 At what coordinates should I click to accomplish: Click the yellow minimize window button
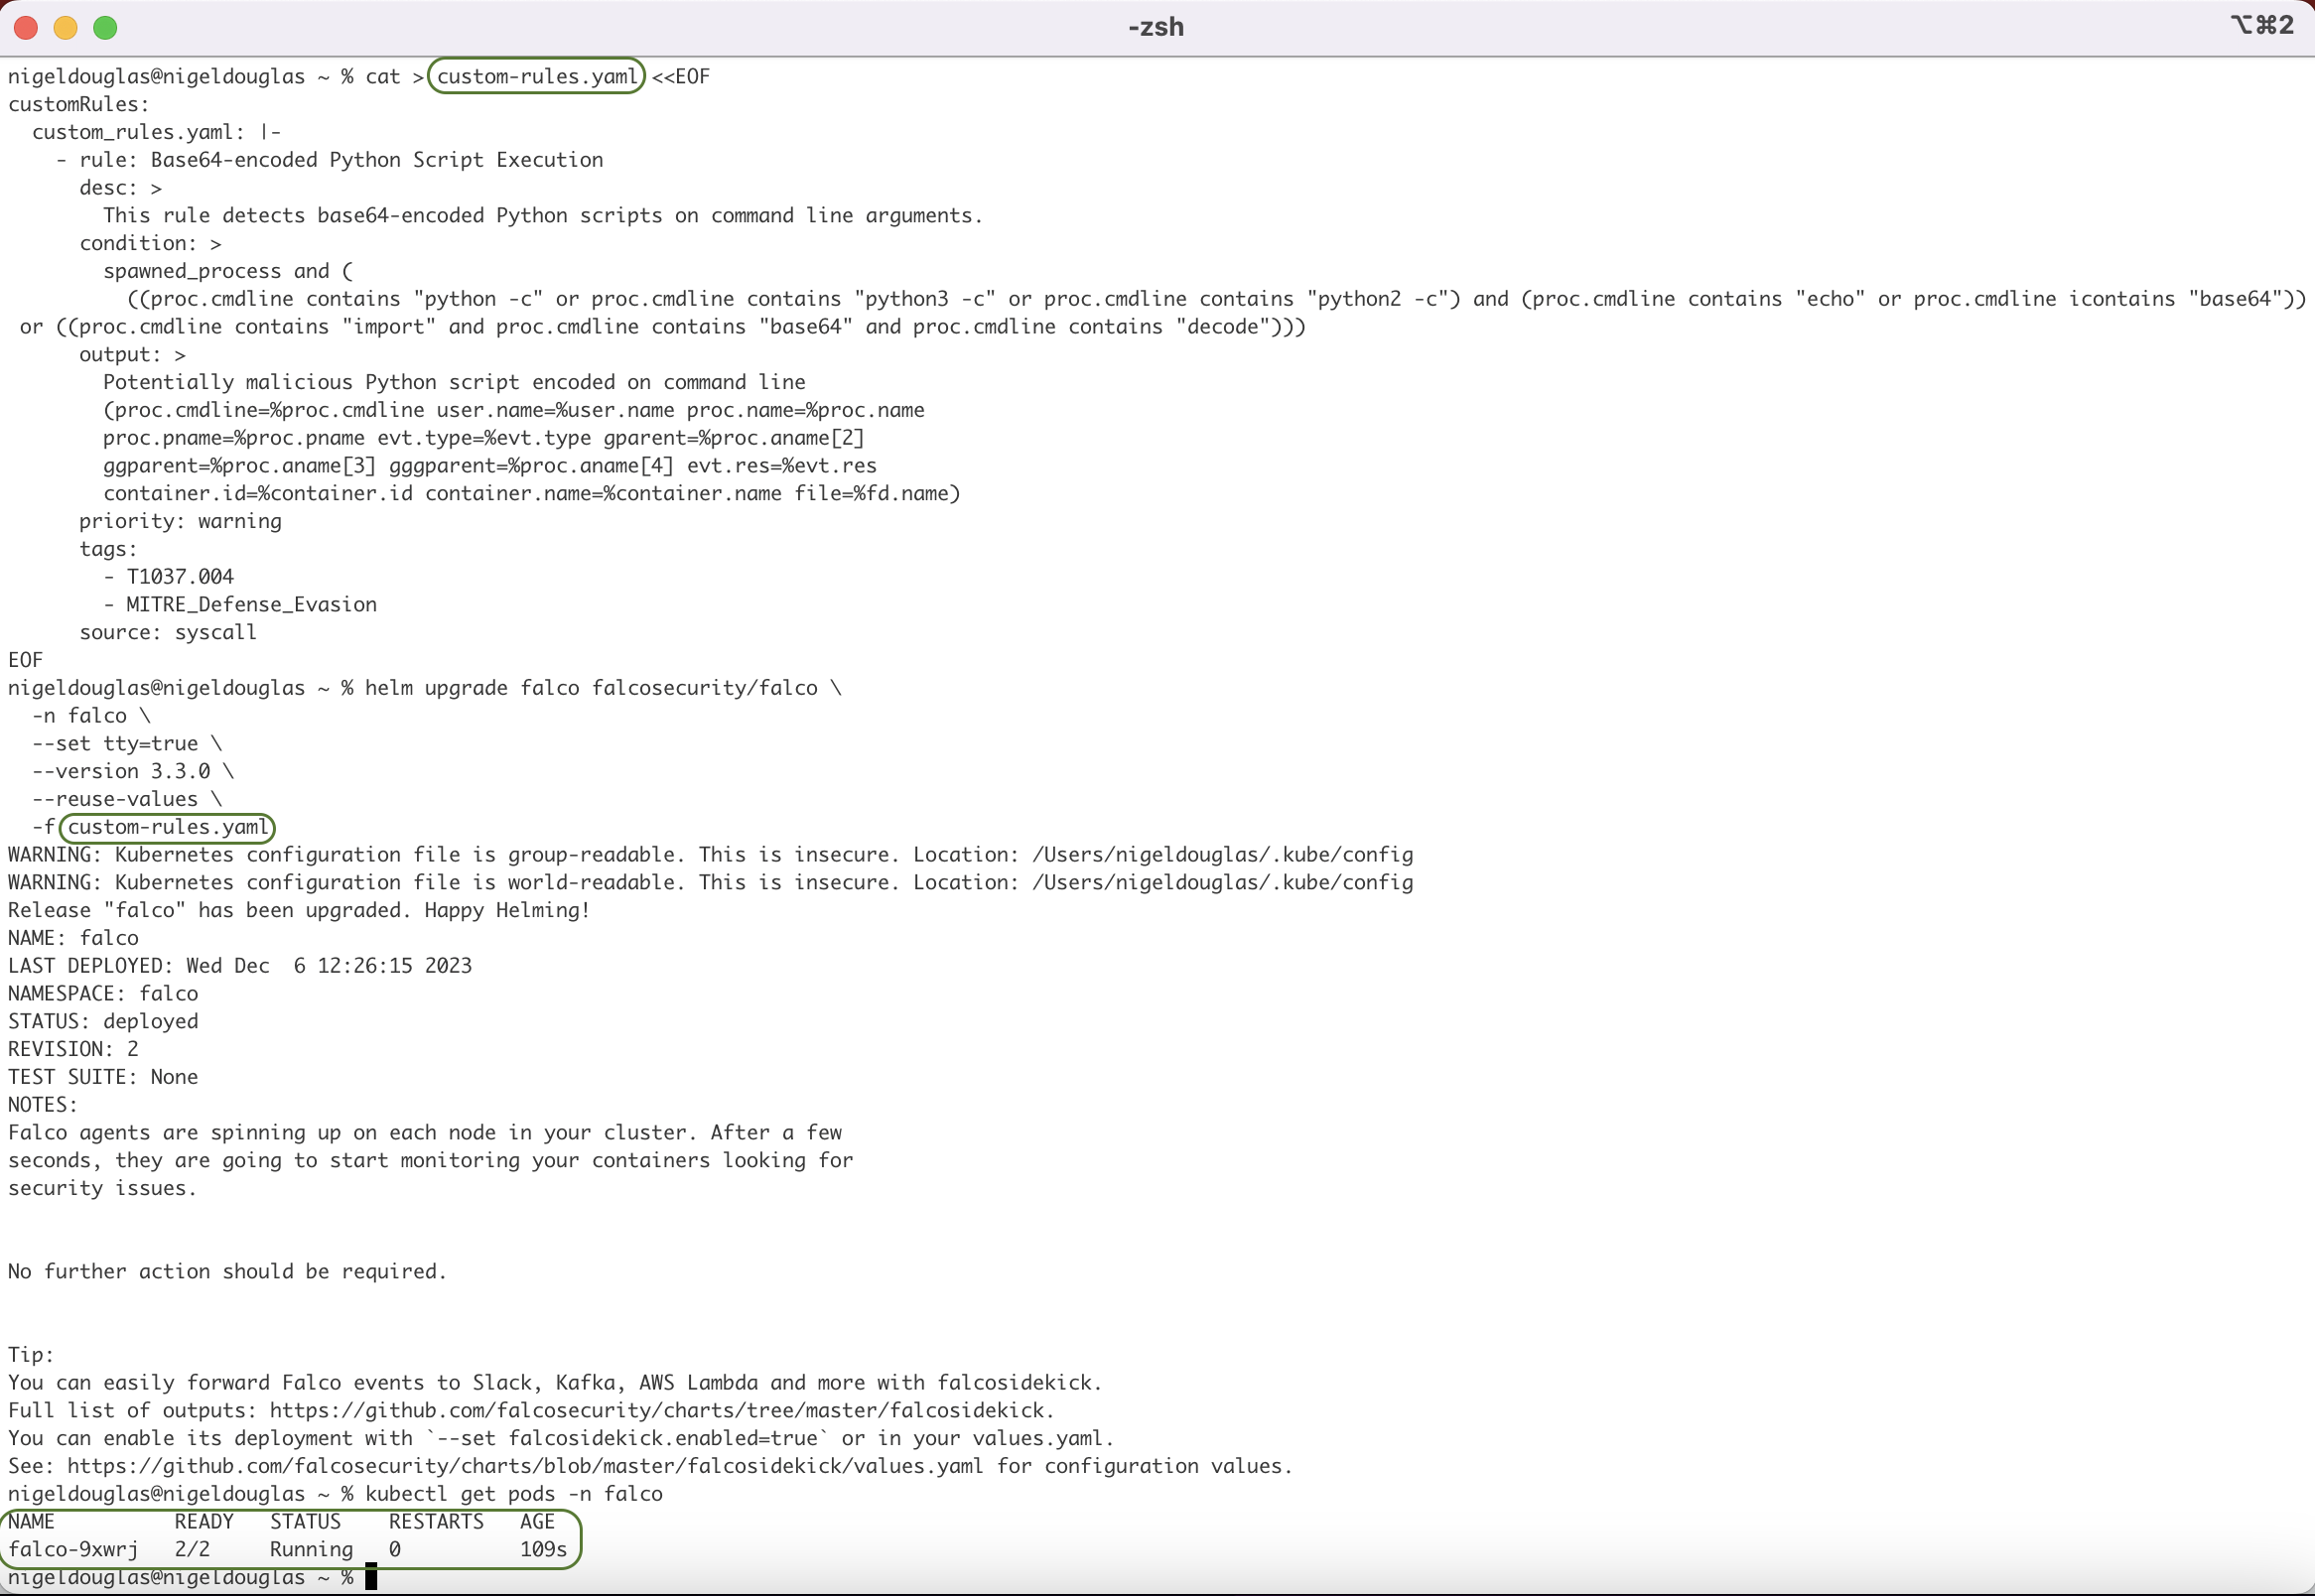click(x=66, y=28)
